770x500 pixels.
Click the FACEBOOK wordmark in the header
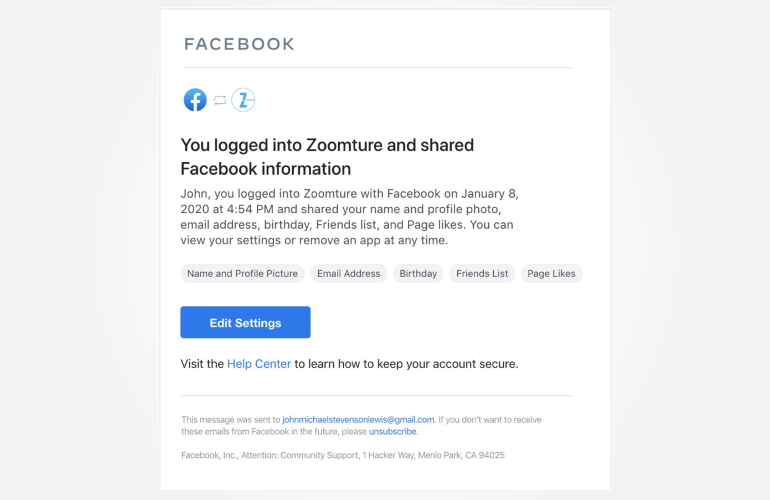(240, 44)
